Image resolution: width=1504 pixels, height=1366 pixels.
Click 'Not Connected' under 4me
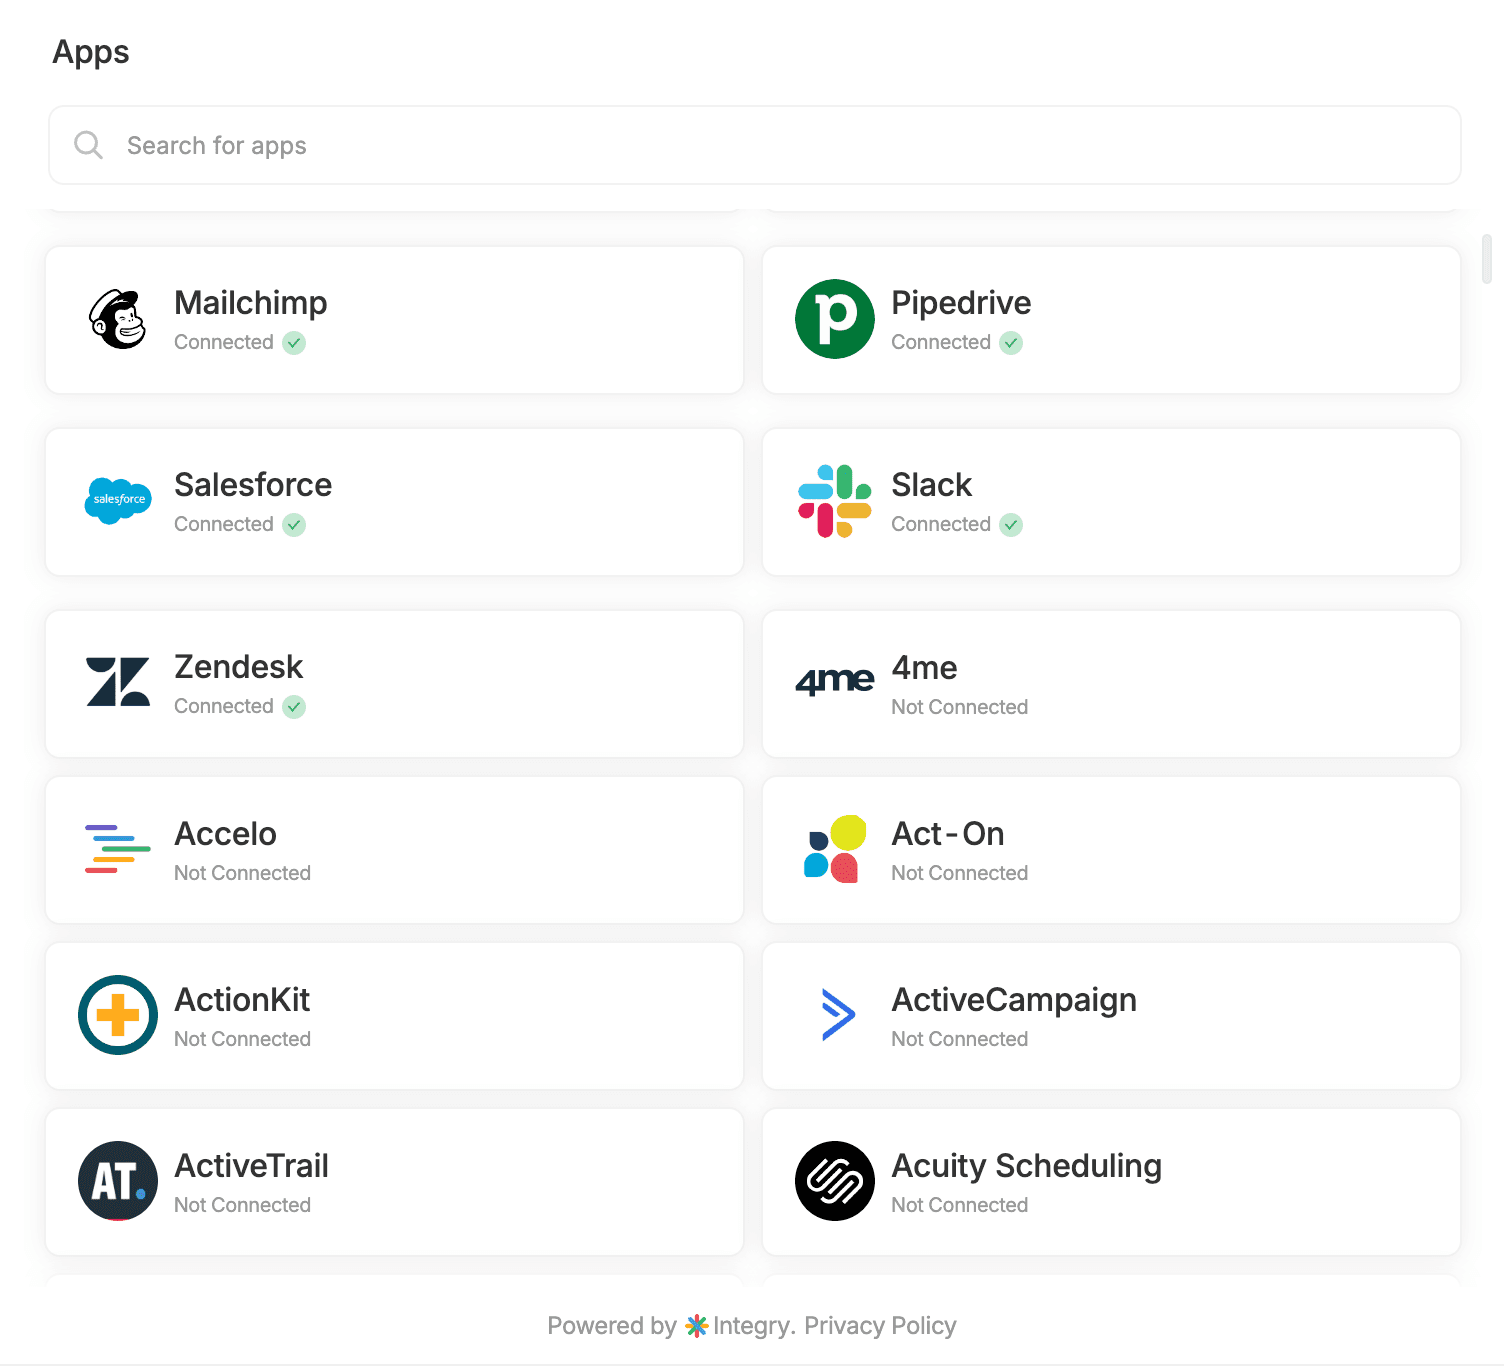(959, 707)
